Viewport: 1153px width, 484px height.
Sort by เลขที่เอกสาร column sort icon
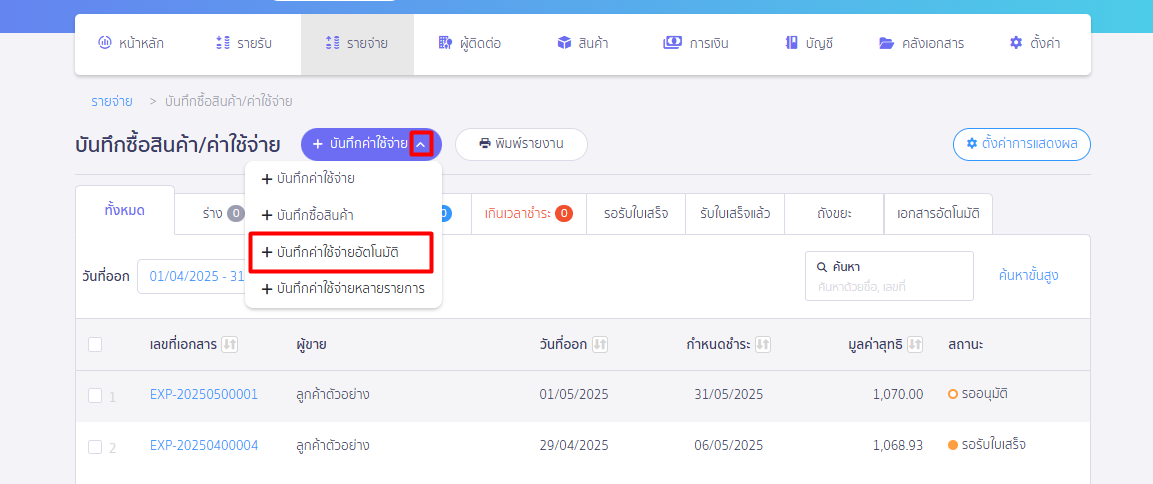(229, 344)
